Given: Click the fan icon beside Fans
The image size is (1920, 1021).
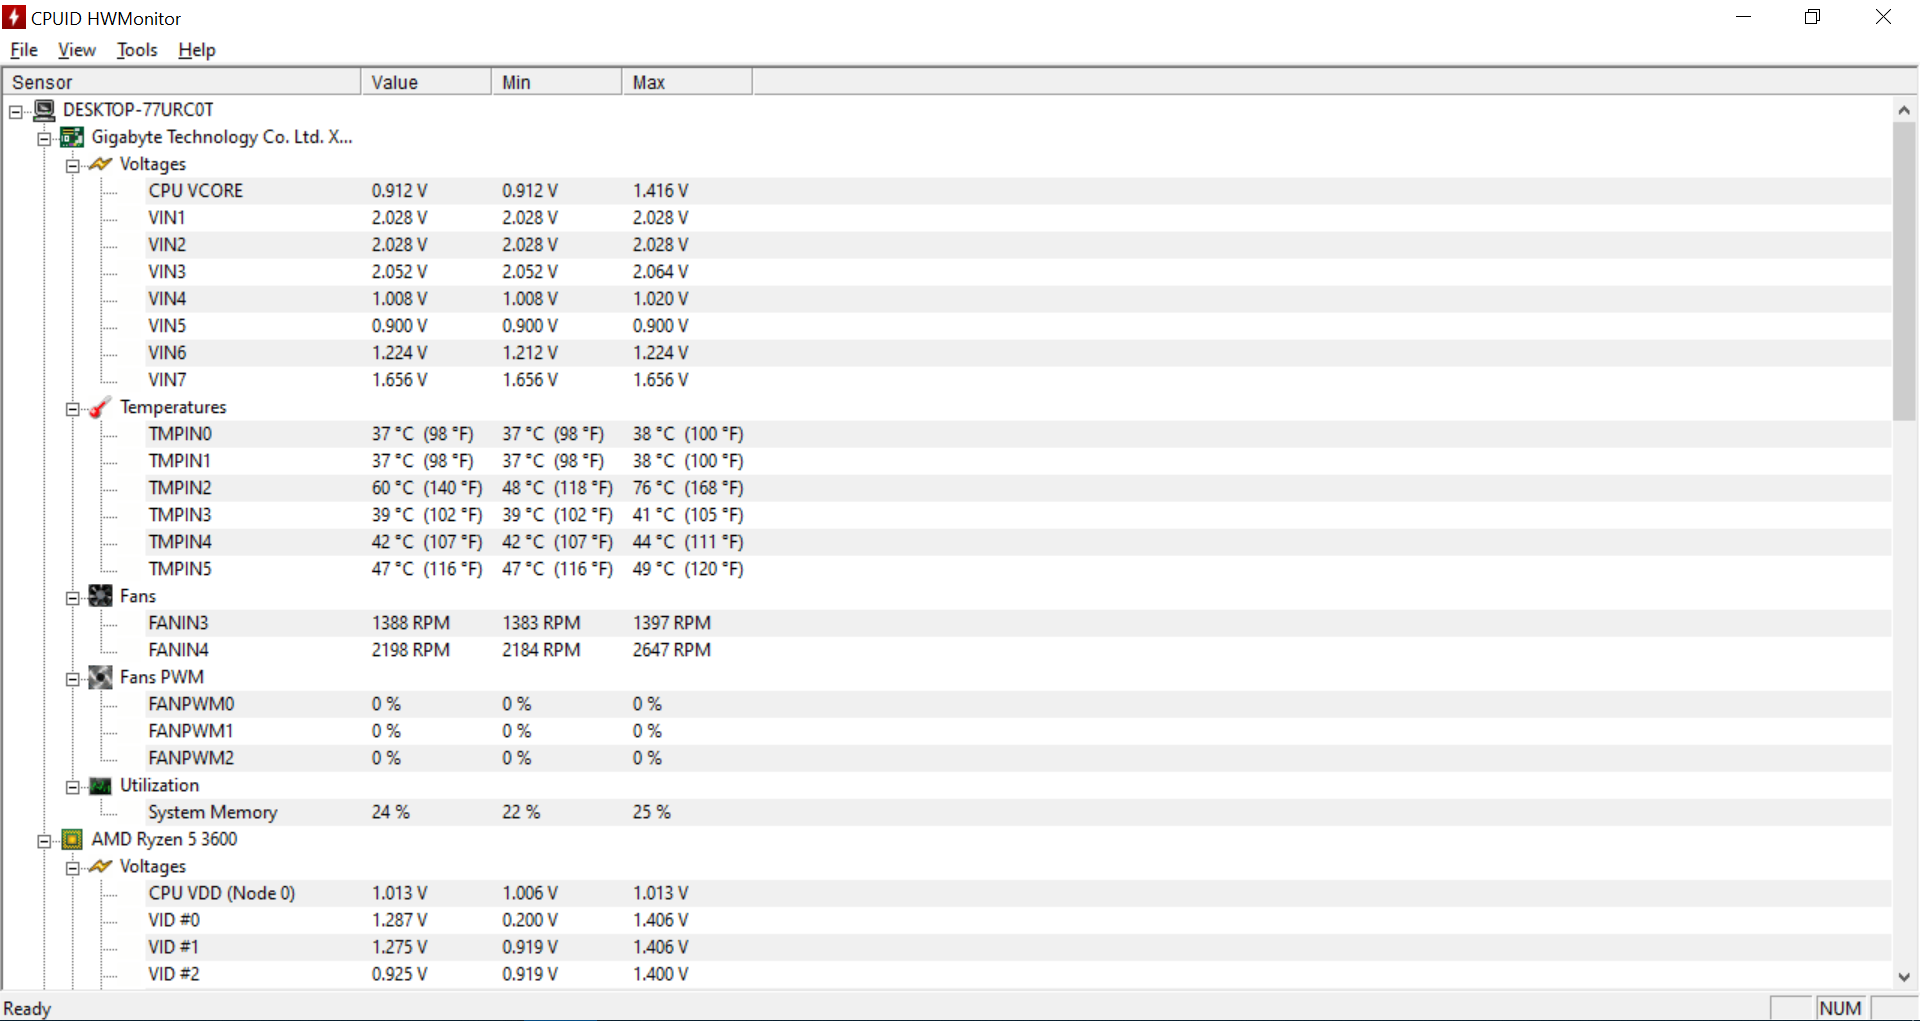Looking at the screenshot, I should click(x=100, y=596).
